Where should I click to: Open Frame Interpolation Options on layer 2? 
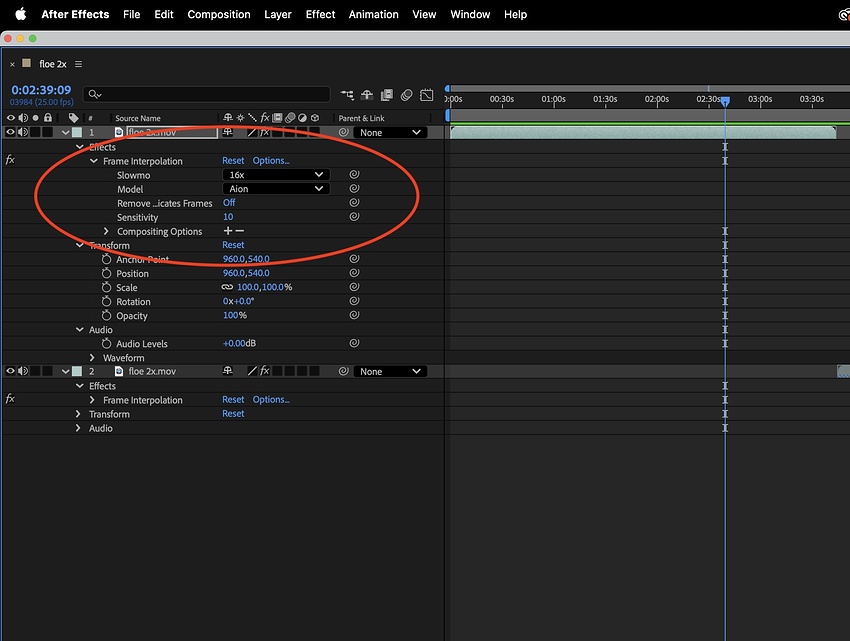(271, 400)
